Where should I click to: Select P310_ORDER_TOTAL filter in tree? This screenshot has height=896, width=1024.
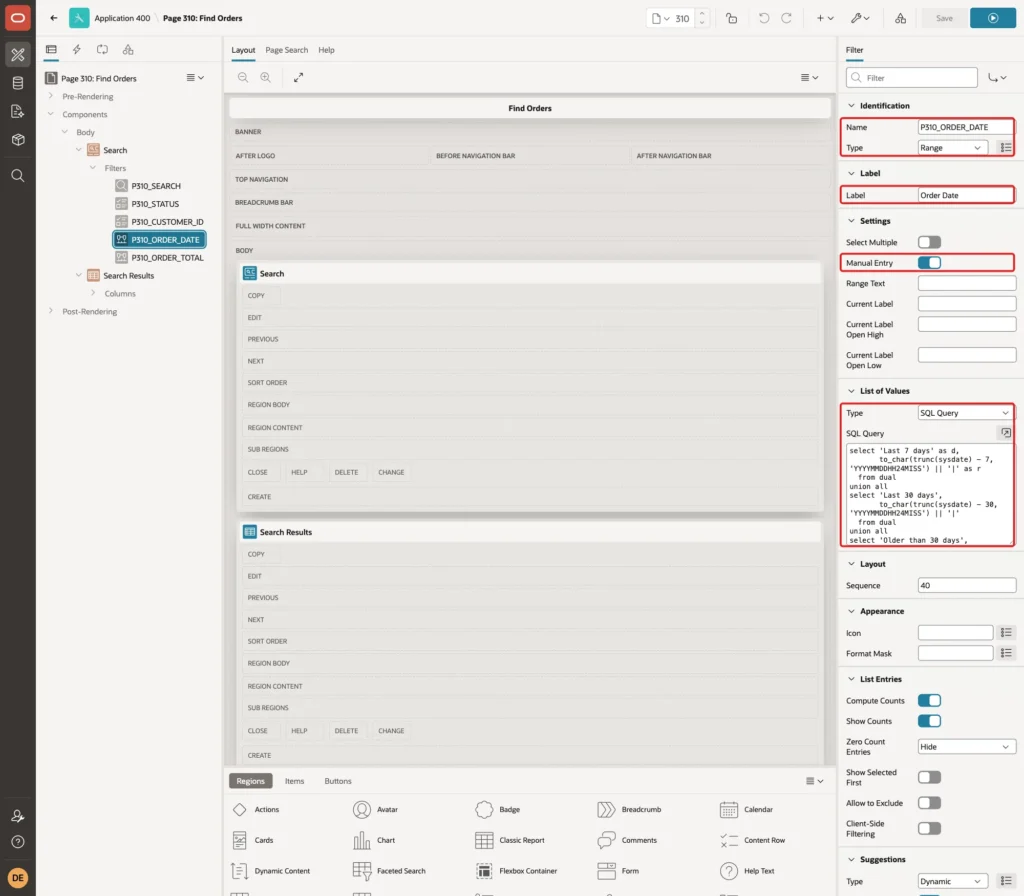pos(167,257)
